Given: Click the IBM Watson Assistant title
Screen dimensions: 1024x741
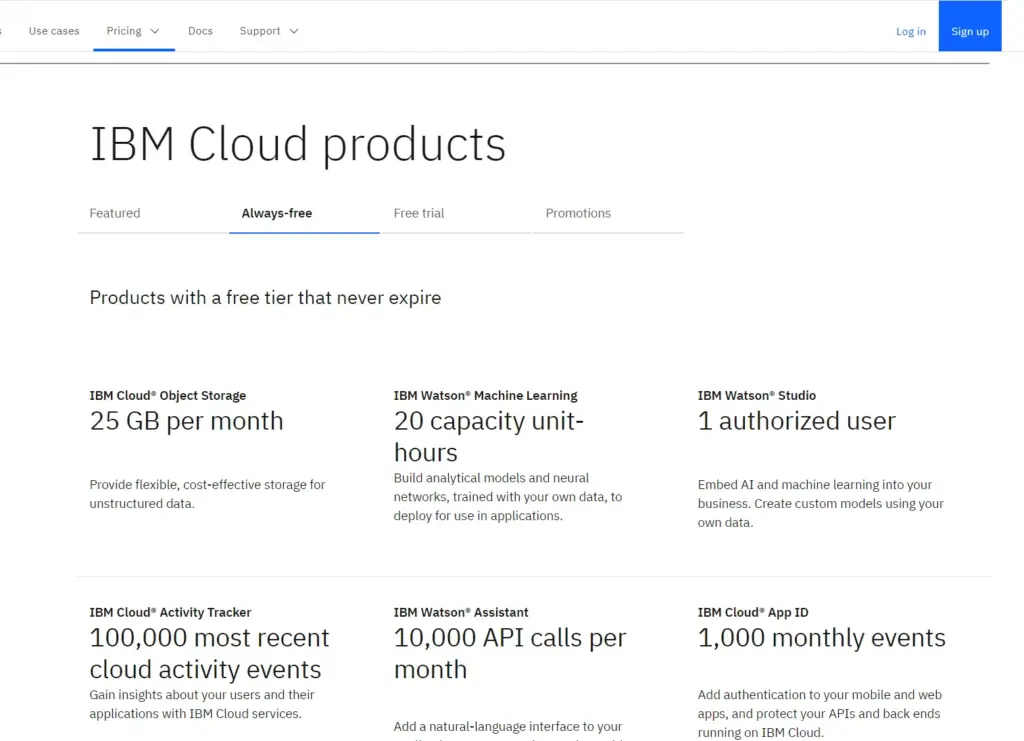Looking at the screenshot, I should point(460,612).
